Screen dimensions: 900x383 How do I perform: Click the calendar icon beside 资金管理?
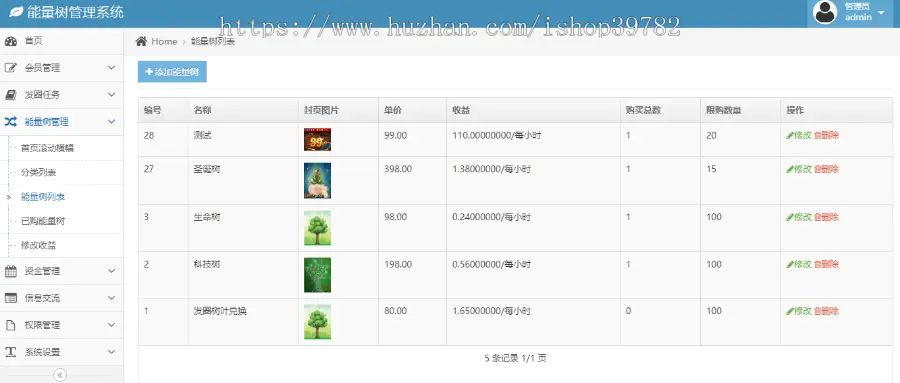[11, 271]
